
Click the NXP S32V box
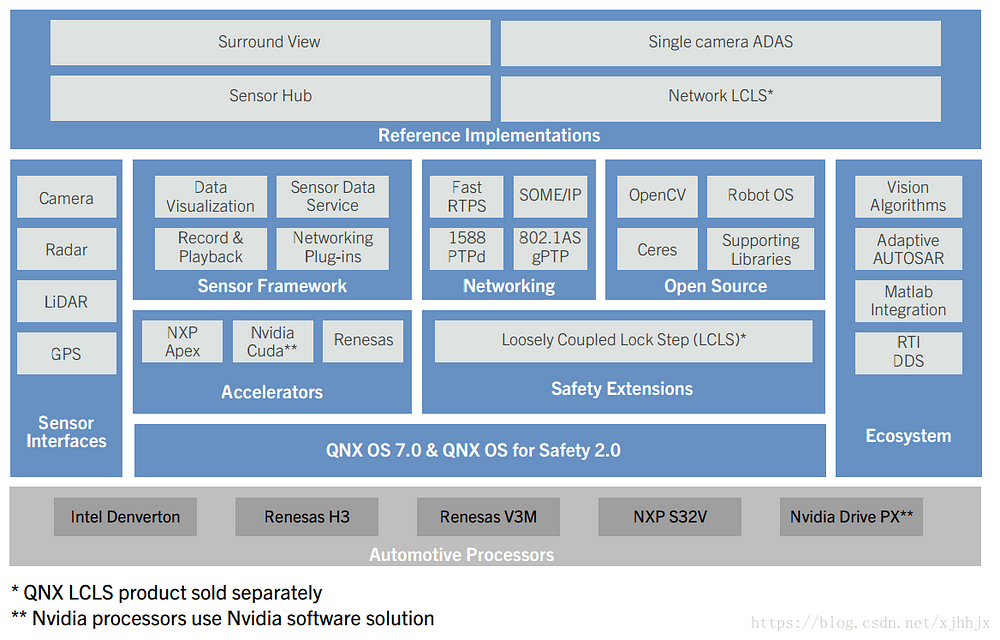point(670,517)
